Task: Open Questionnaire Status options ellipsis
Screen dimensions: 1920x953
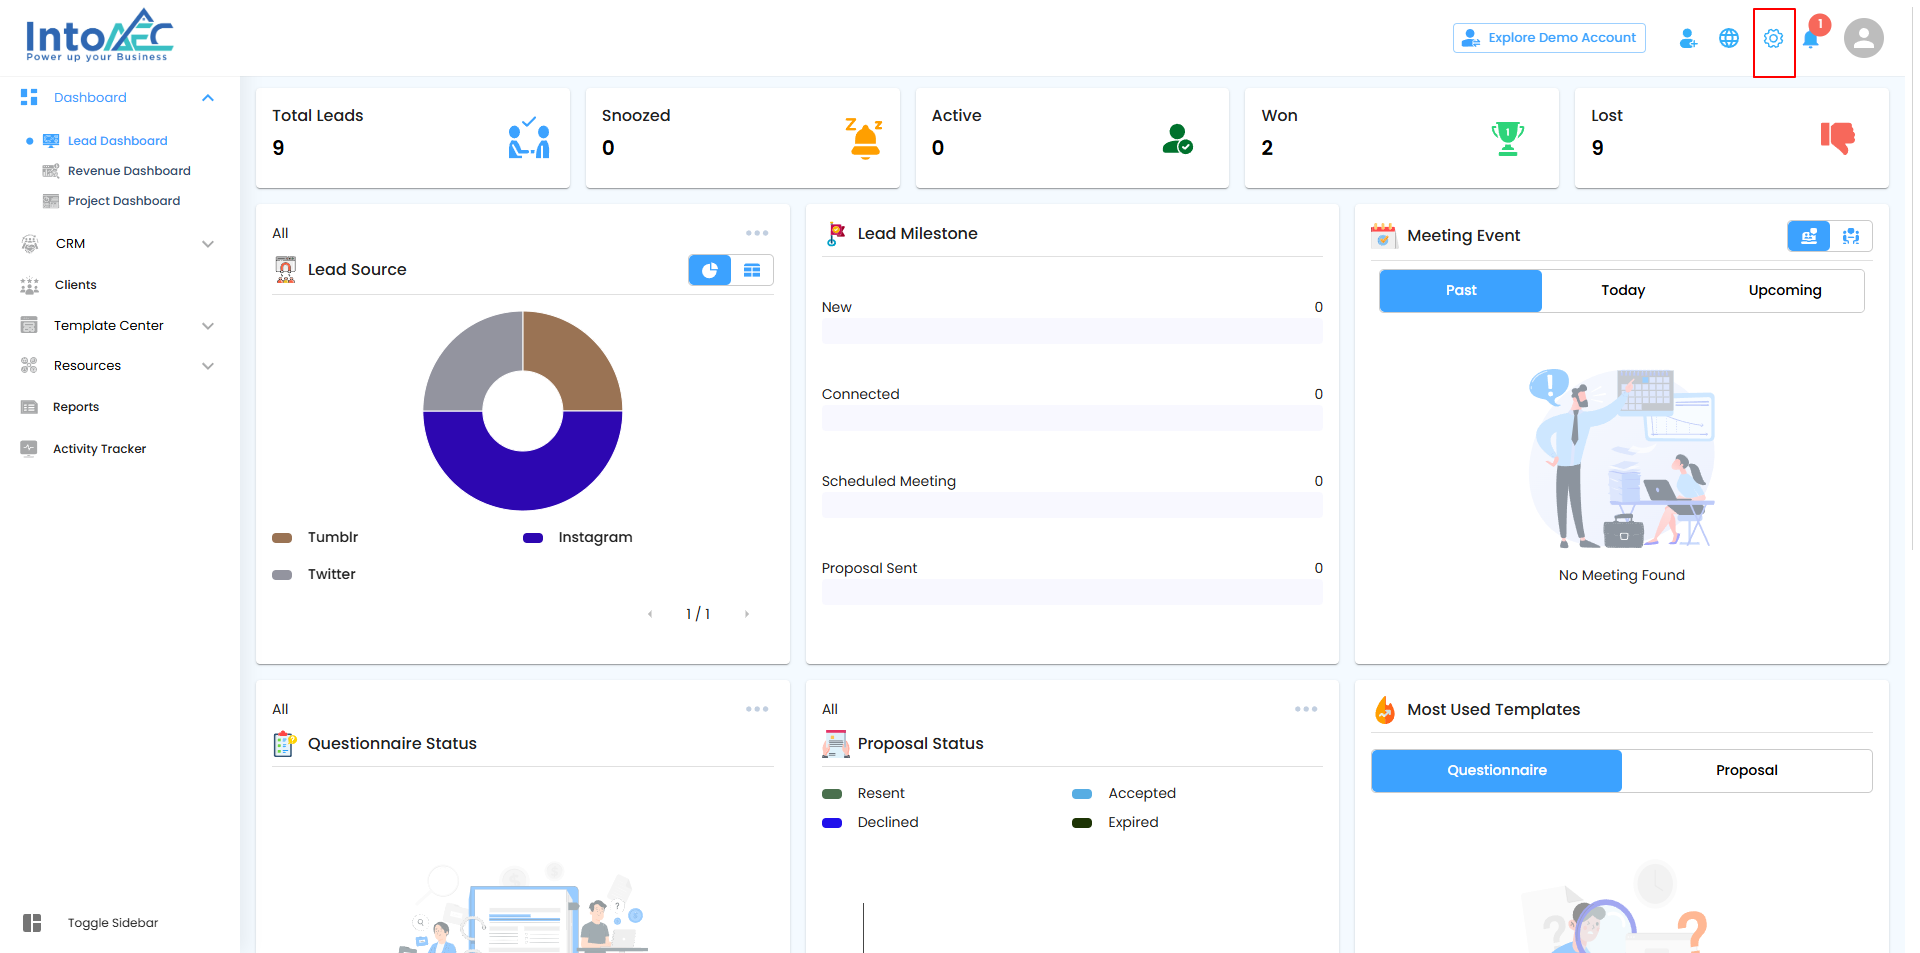Action: point(757,709)
